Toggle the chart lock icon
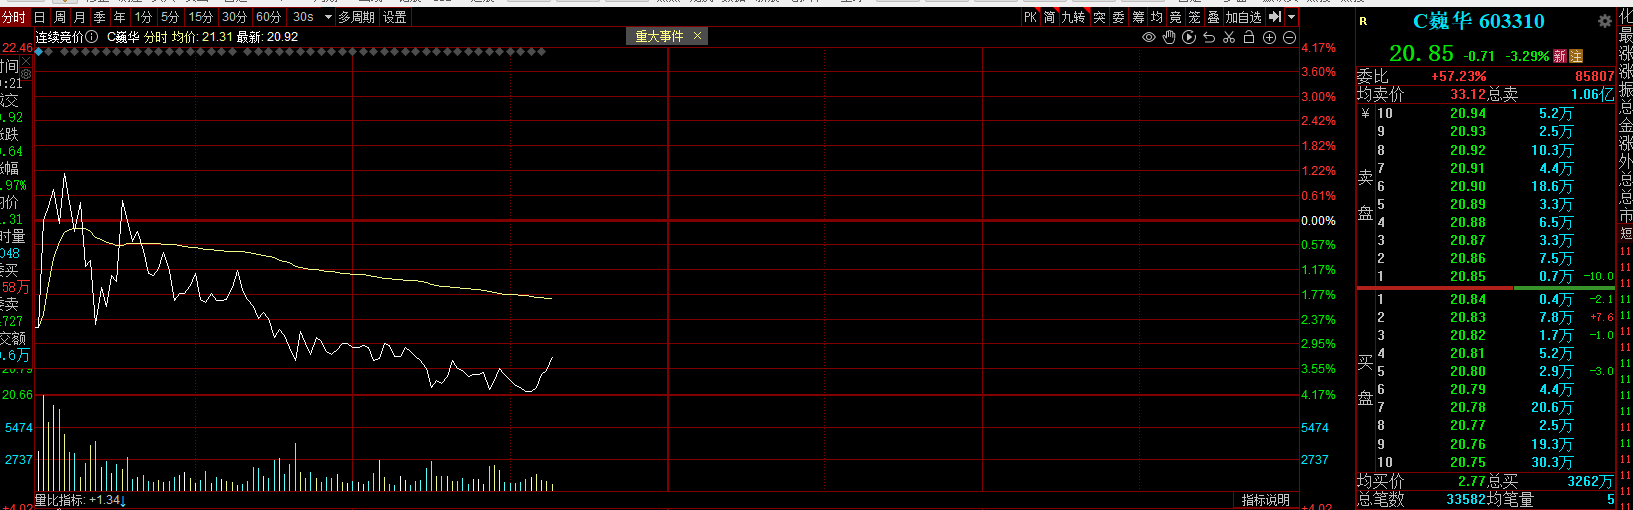The height and width of the screenshot is (510, 1633). coord(1249,37)
